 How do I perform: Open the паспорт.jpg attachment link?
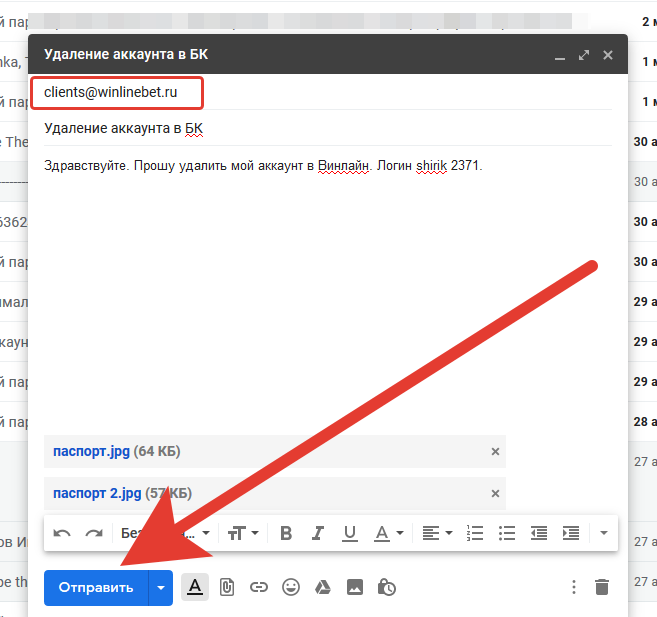point(91,452)
